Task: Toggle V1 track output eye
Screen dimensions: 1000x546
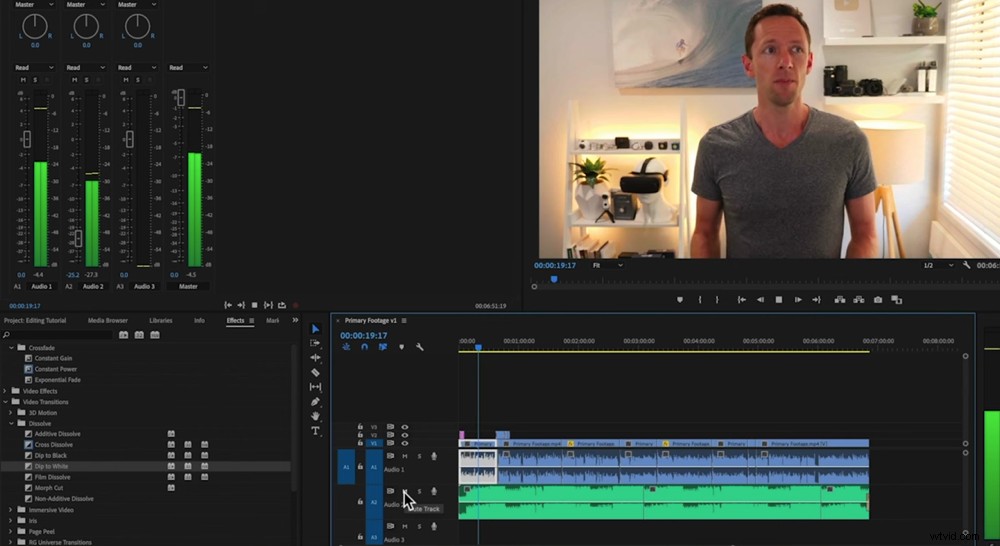Action: [x=404, y=443]
